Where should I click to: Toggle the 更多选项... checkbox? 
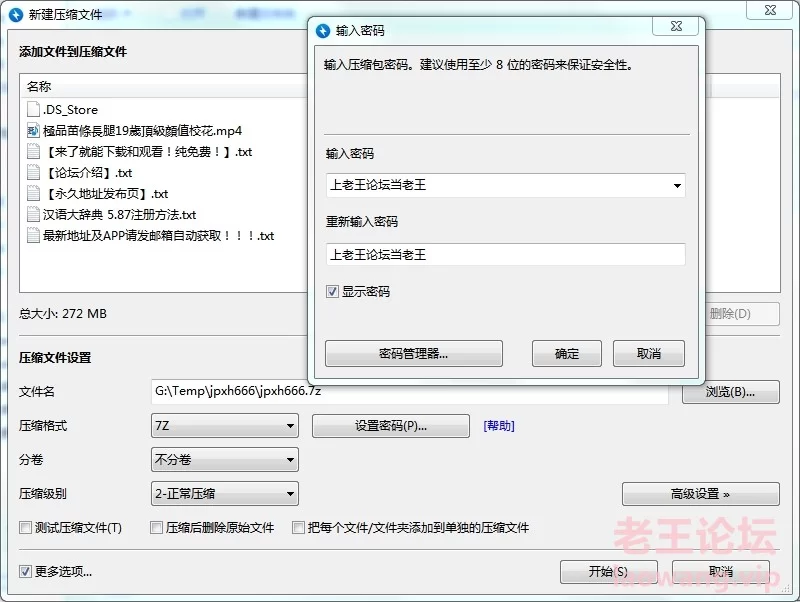coord(25,571)
